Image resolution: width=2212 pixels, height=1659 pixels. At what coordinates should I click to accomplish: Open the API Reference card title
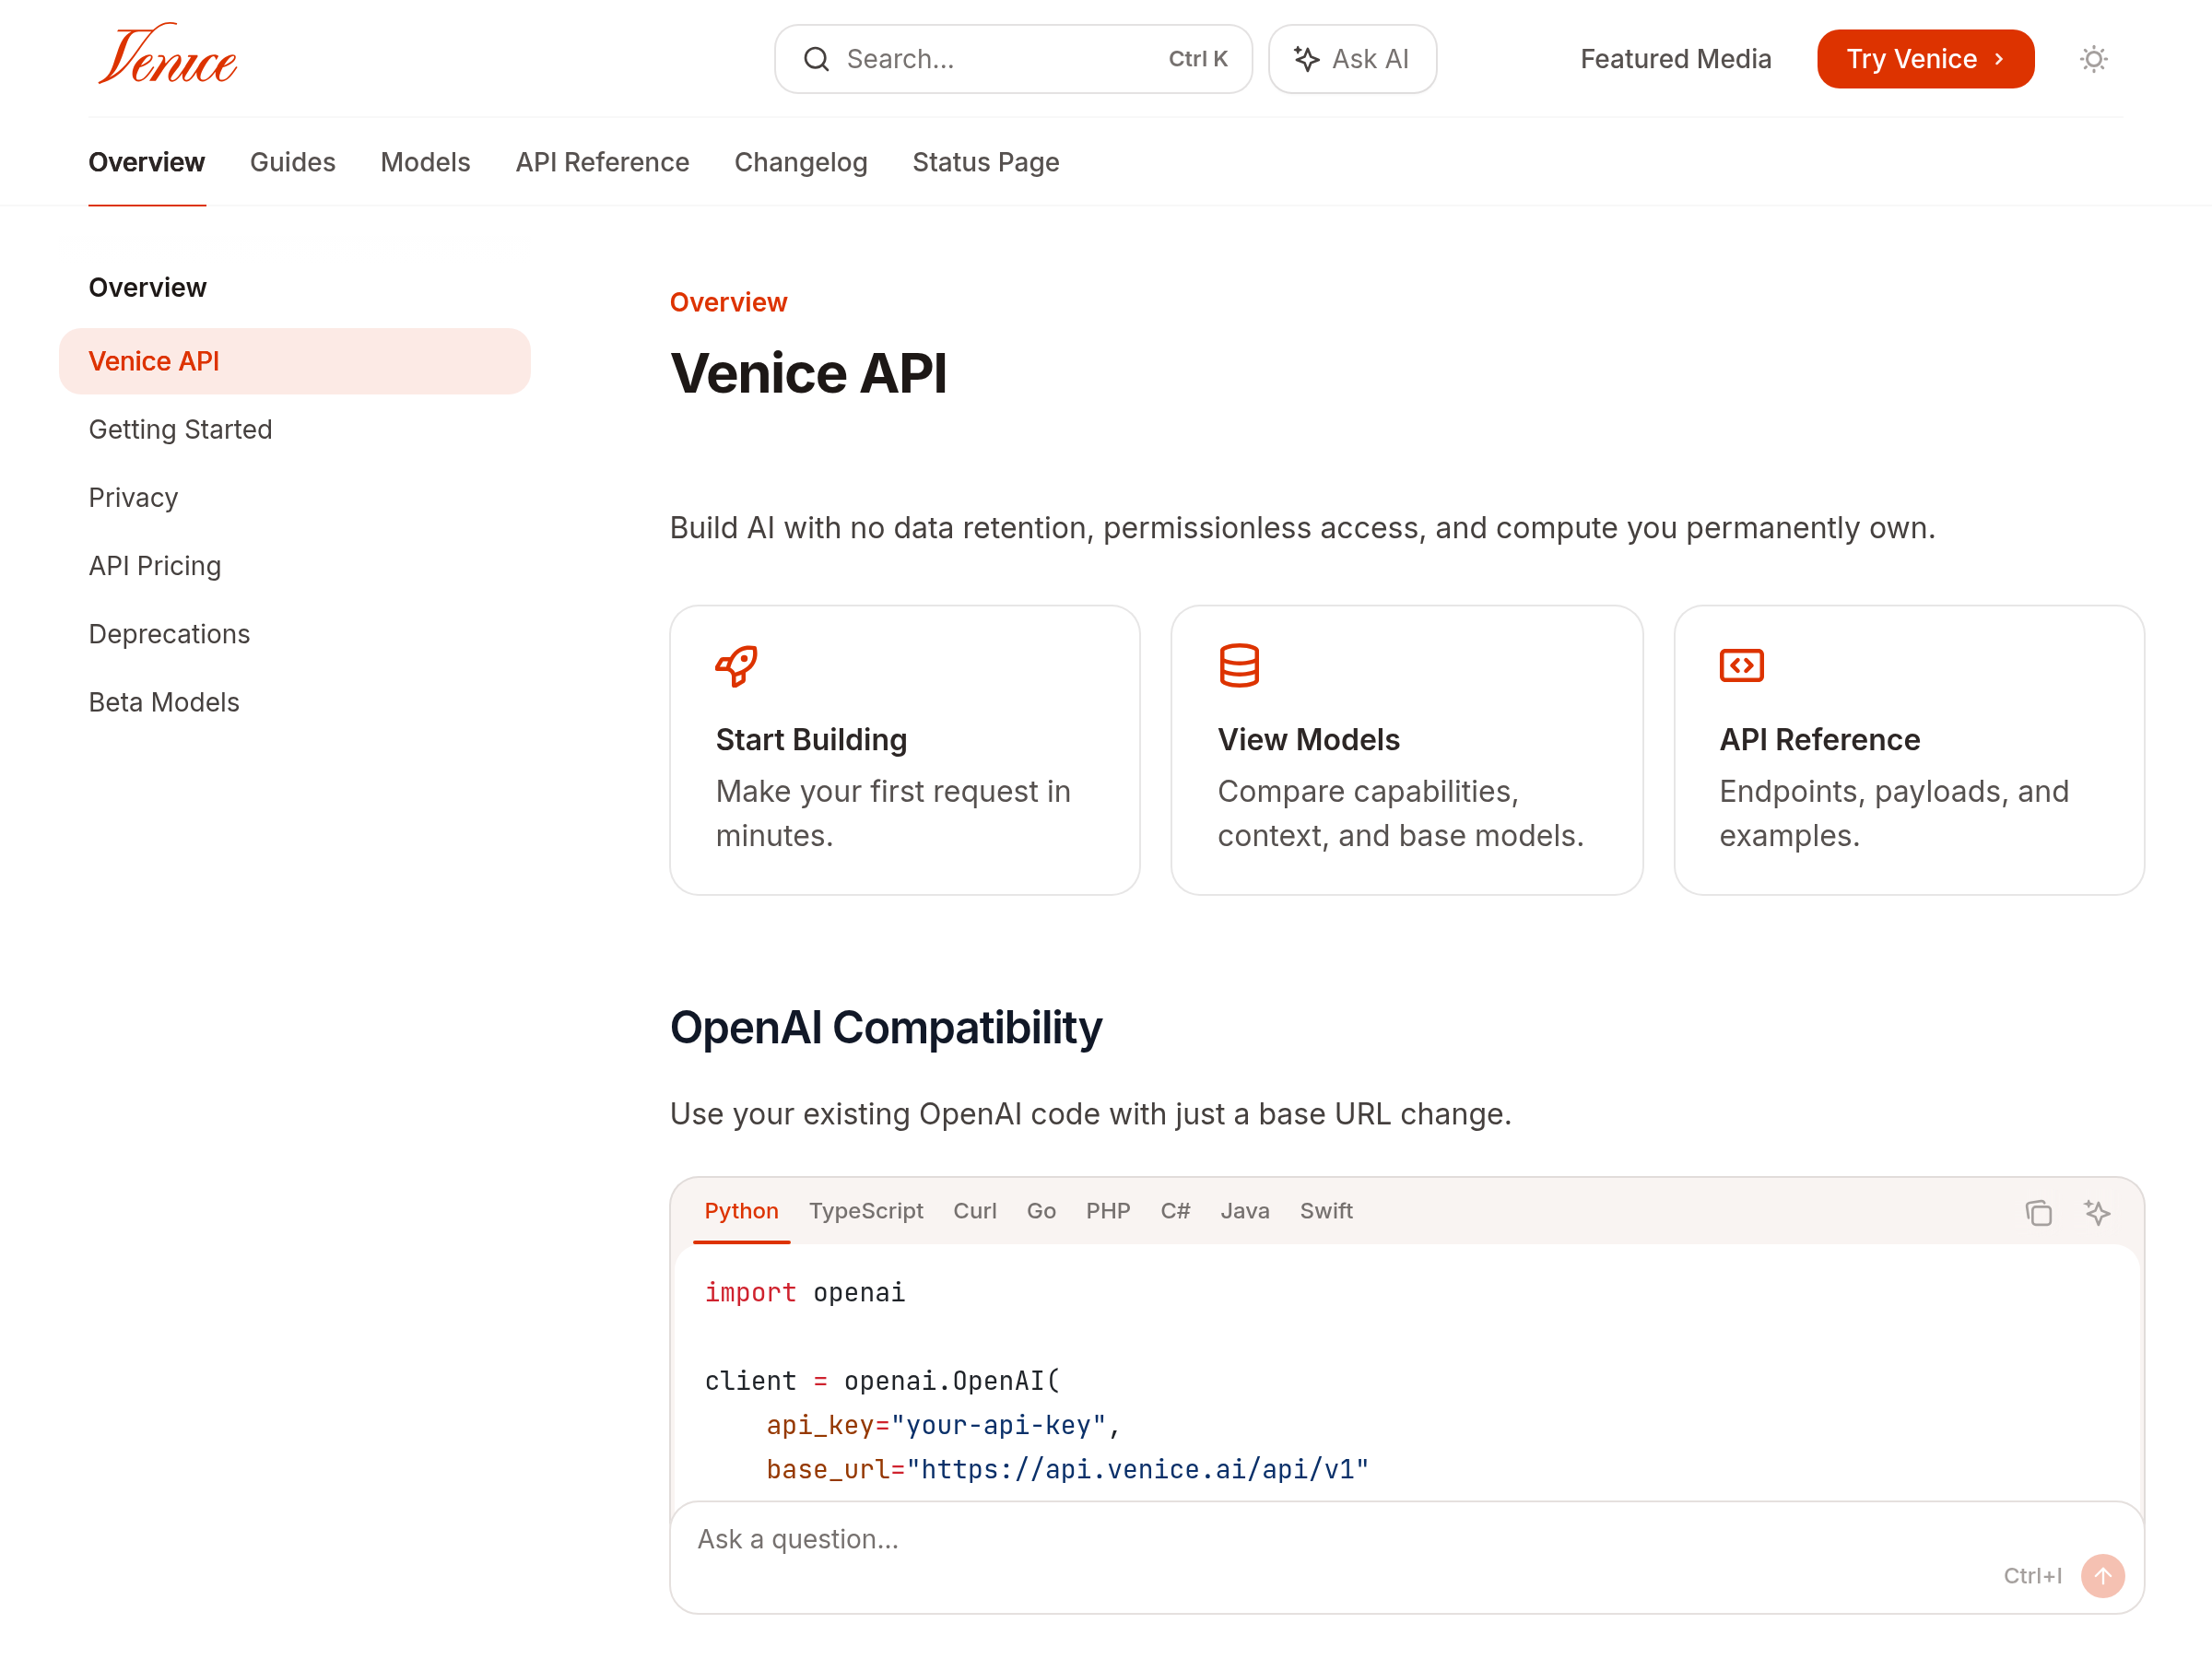1819,739
